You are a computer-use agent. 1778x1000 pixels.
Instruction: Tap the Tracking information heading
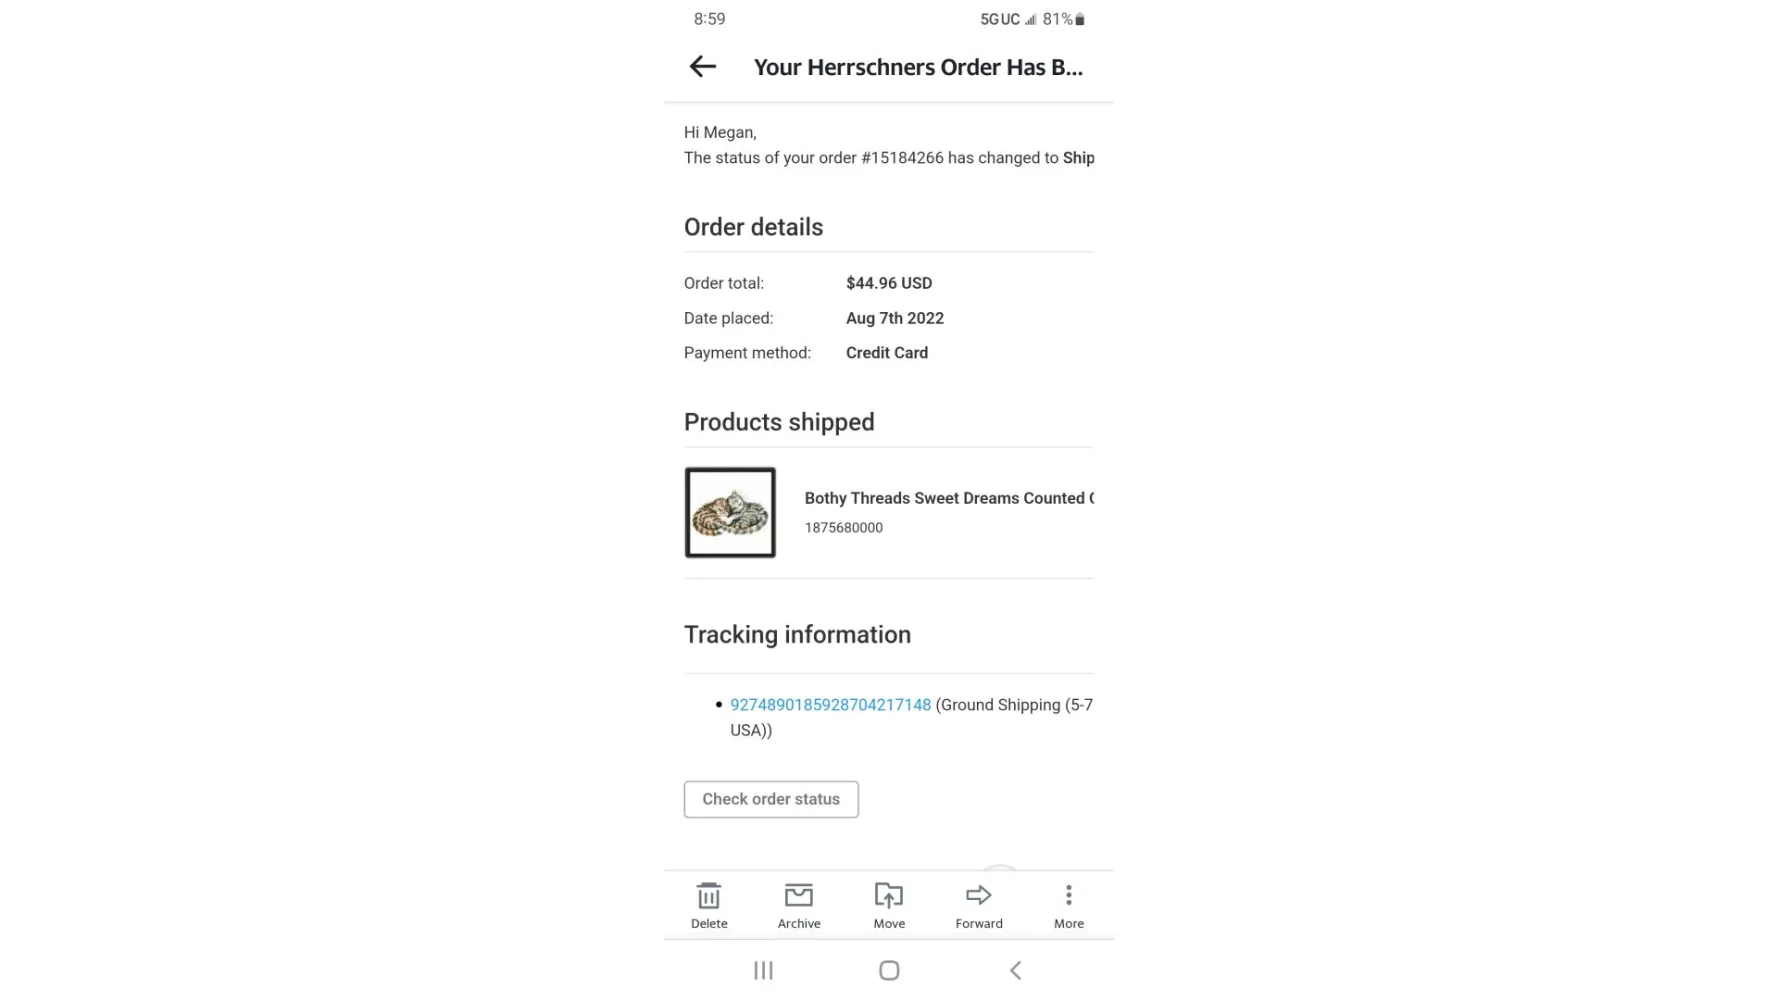[x=797, y=635]
